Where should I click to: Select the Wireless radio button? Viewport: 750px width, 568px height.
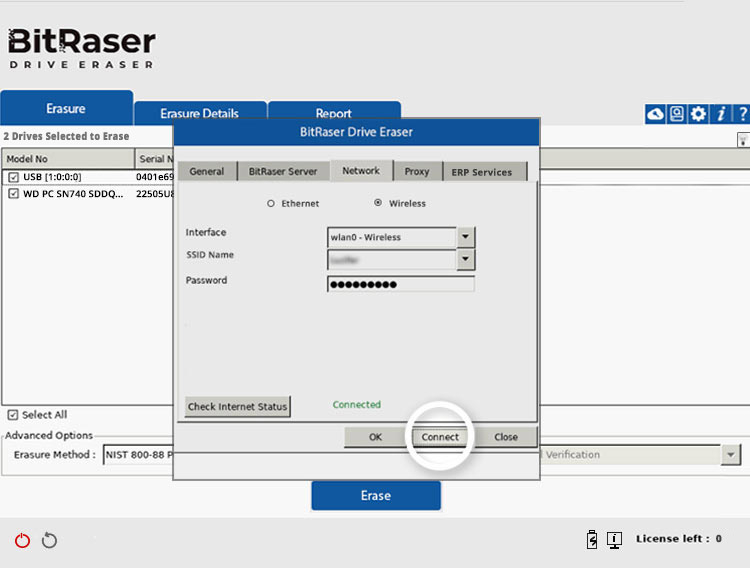pyautogui.click(x=378, y=203)
